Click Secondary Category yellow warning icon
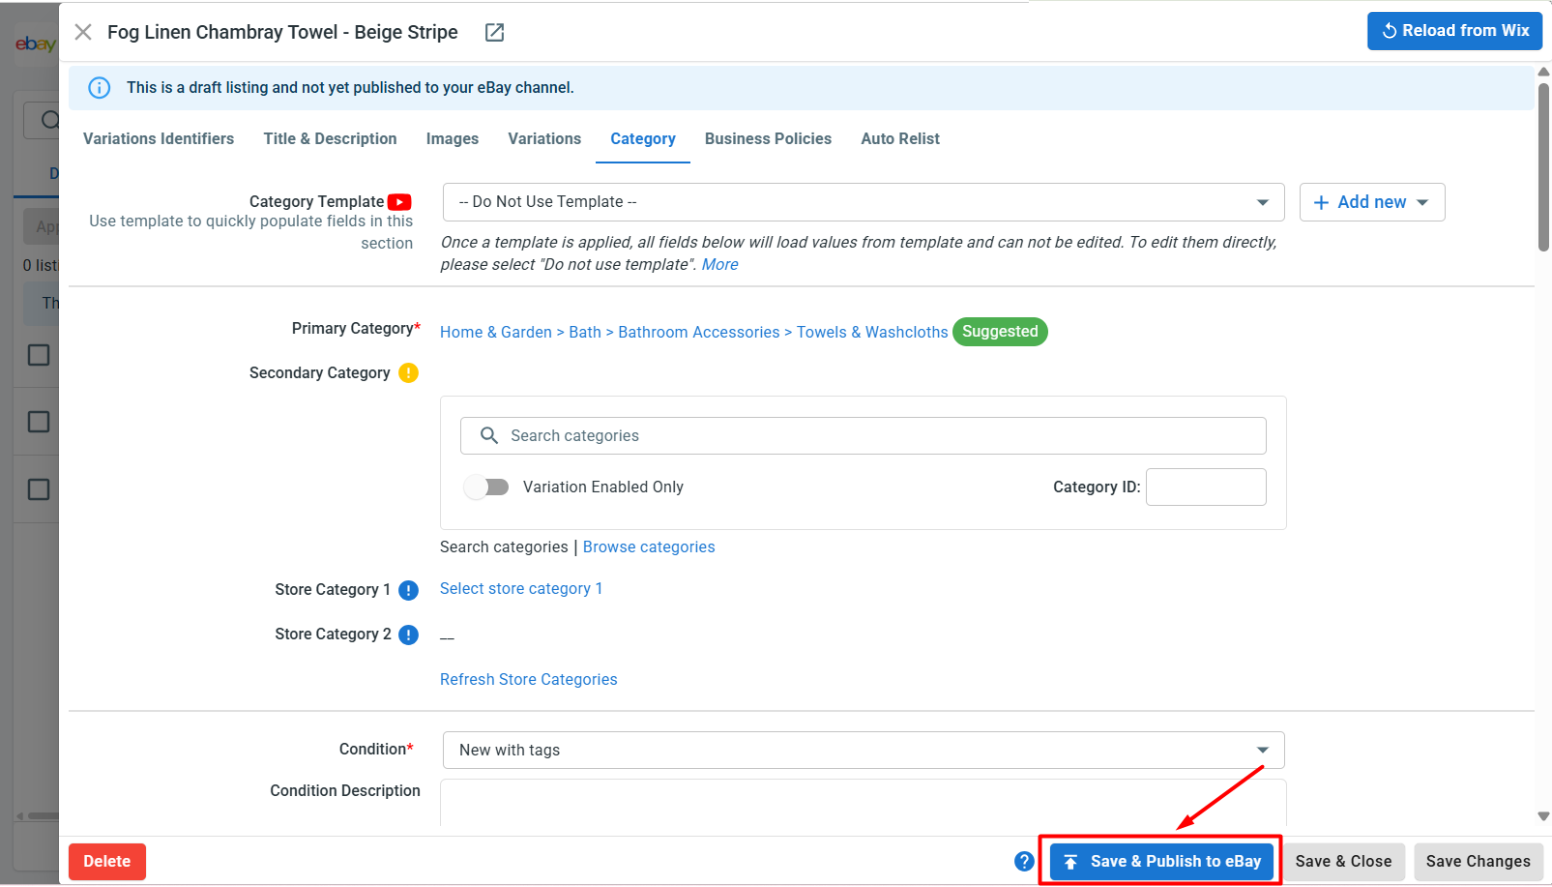This screenshot has height=887, width=1552. (408, 373)
